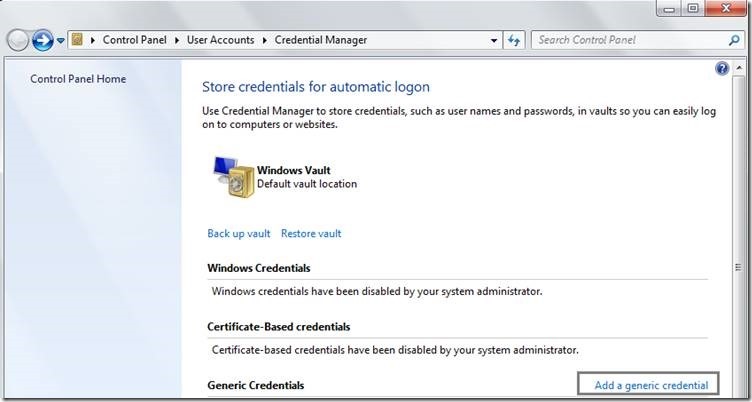Go to Control Panel Home

point(78,79)
